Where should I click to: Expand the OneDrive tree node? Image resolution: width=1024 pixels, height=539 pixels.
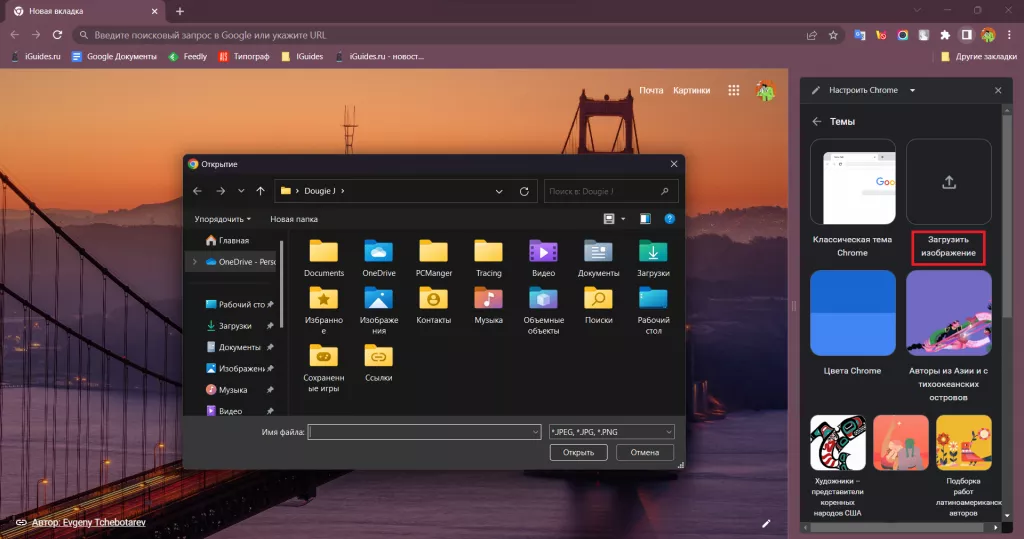pyautogui.click(x=194, y=262)
